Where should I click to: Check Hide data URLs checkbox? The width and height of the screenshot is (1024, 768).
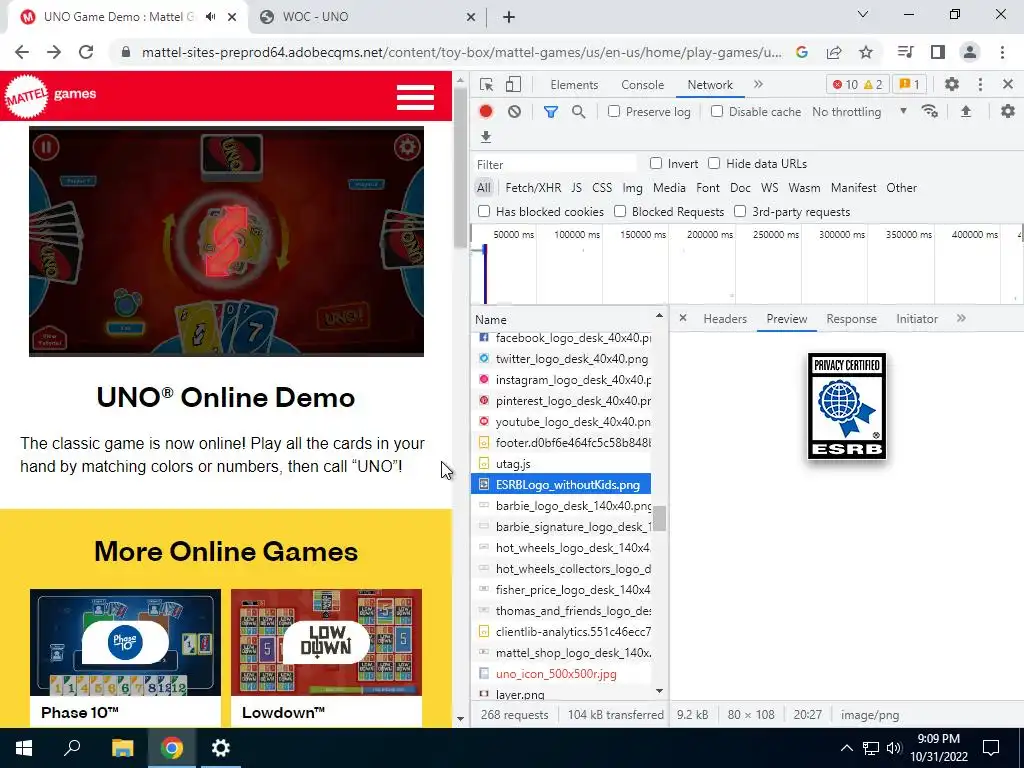[x=714, y=163]
